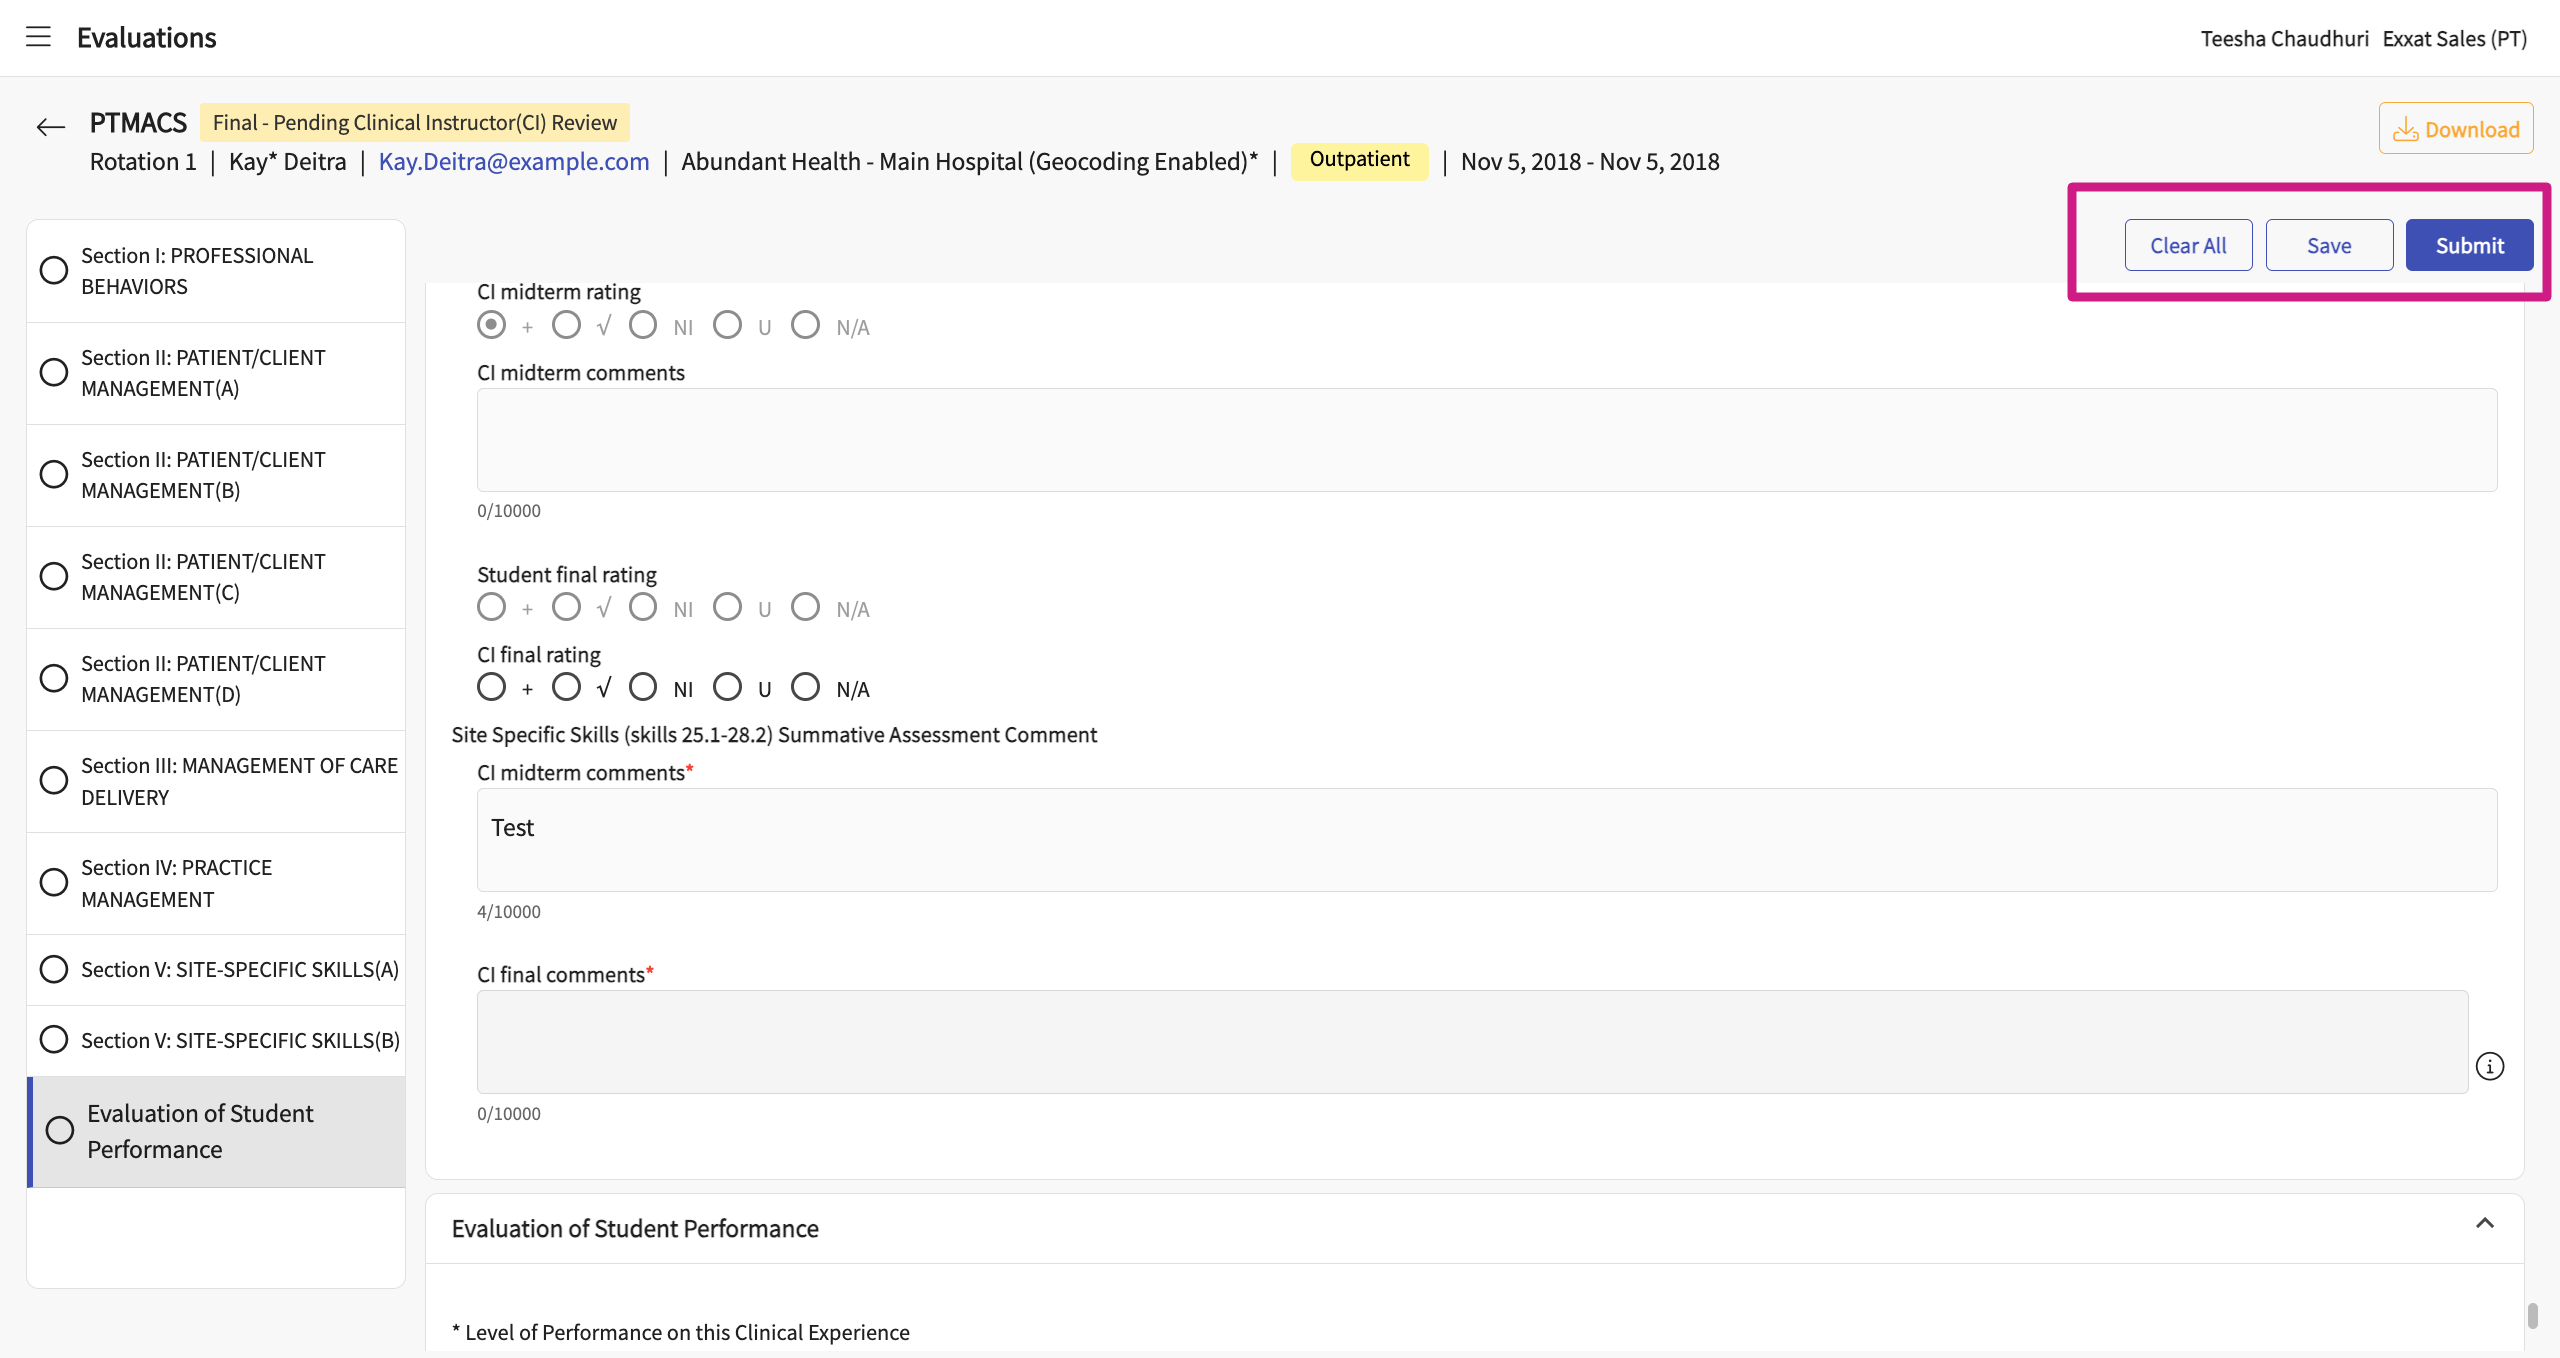Collapse the Evaluation of Student Performance panel

[2484, 1224]
